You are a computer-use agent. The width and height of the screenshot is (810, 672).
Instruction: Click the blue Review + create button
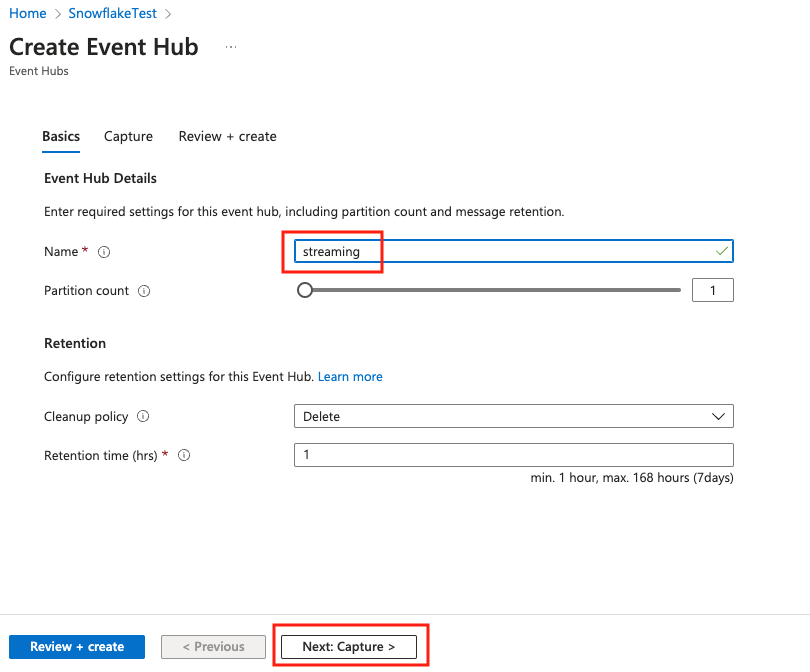tap(77, 647)
